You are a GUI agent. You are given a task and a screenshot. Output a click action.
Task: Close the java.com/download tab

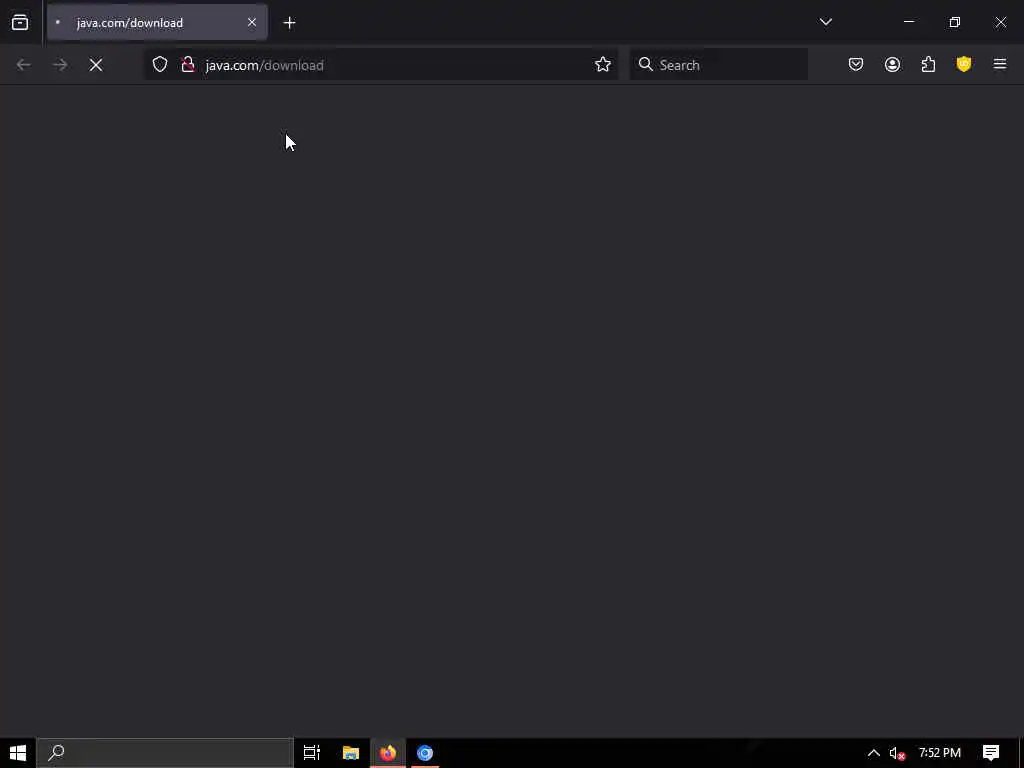pyautogui.click(x=251, y=23)
